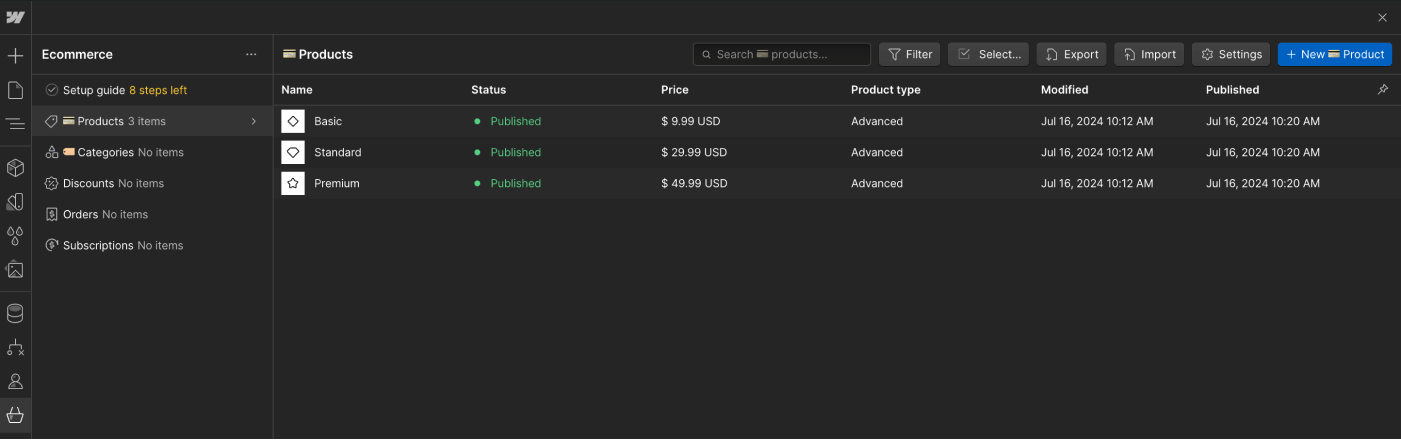
Task: Open products Settings button
Action: [1231, 54]
